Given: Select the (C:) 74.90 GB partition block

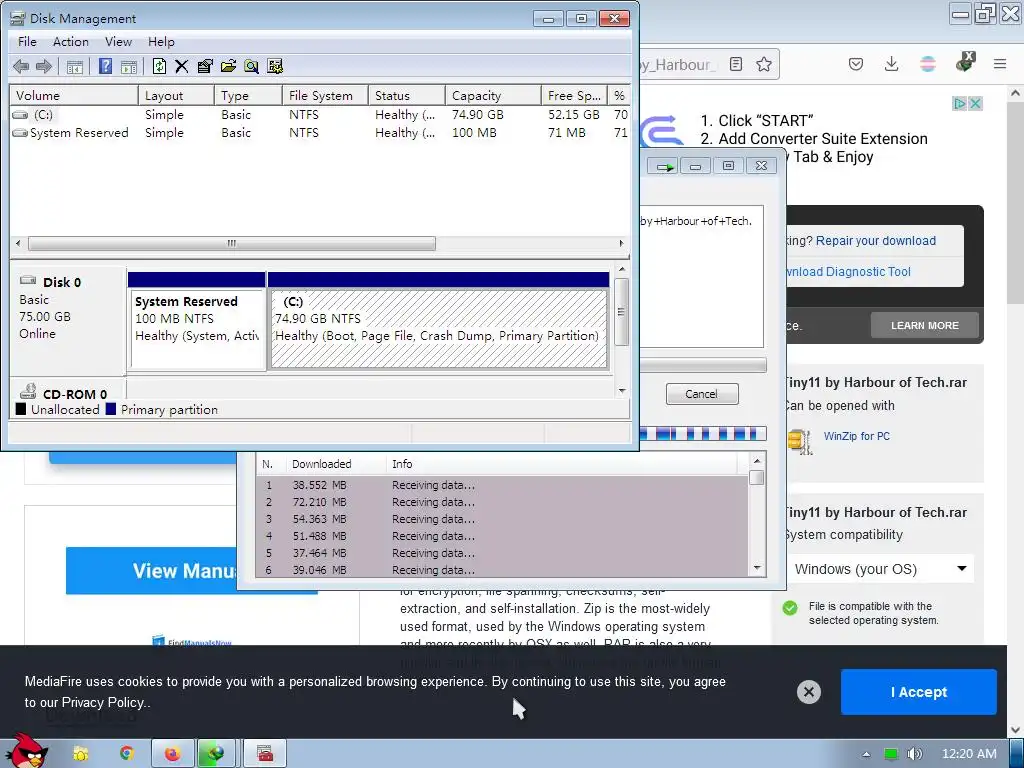Looking at the screenshot, I should click(438, 321).
